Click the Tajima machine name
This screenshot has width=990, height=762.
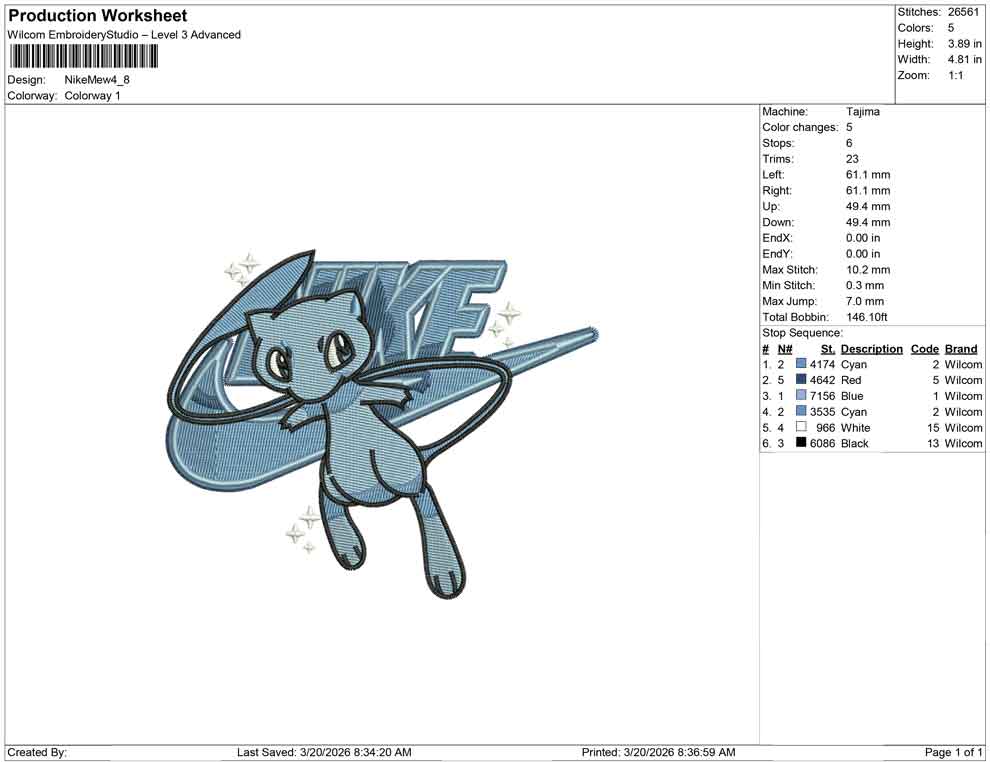click(862, 111)
